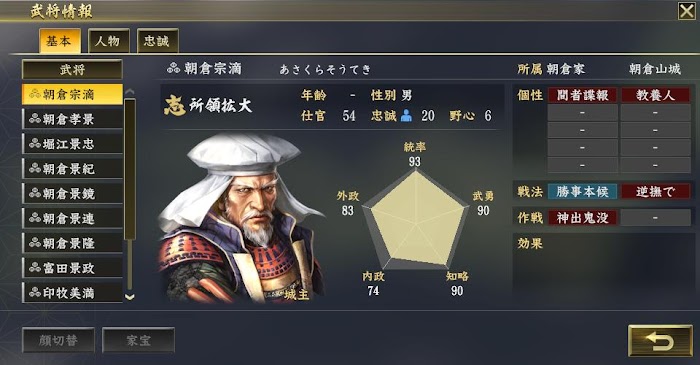Click the up chevron above list scrollbar
700x365 pixels.
[129, 91]
